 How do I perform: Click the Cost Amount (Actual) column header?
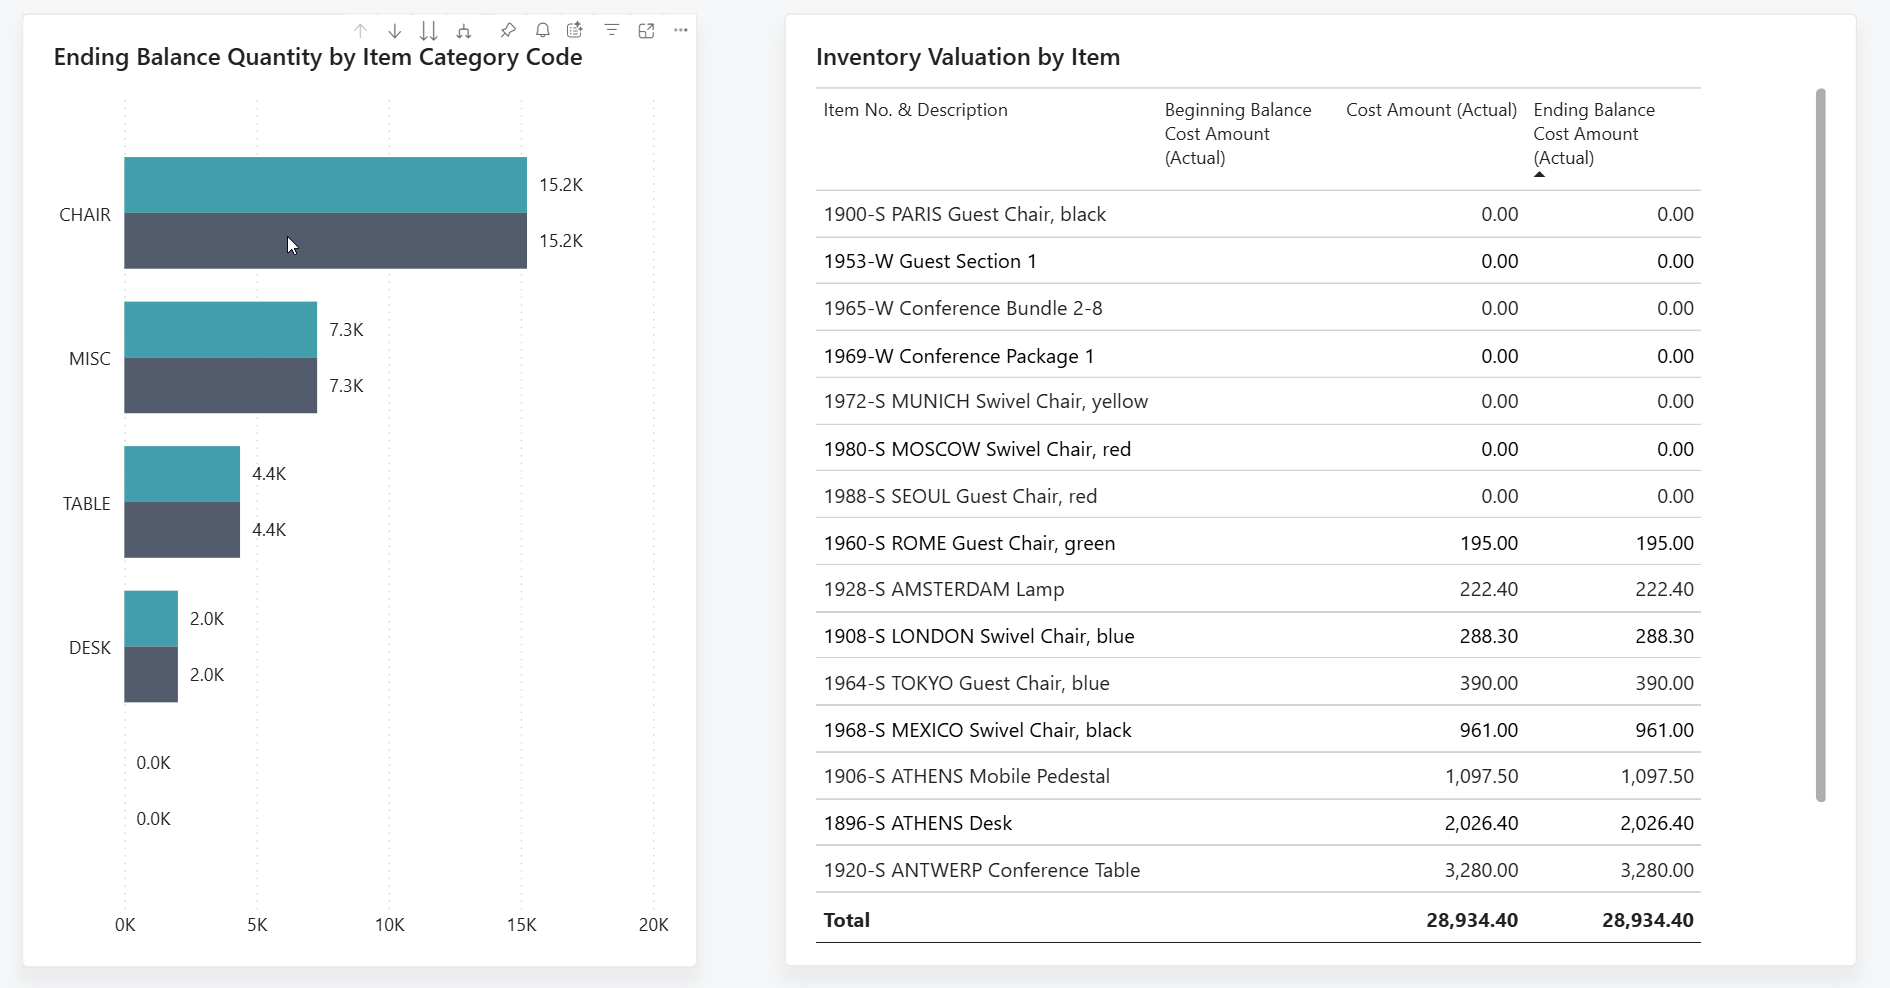click(1430, 110)
